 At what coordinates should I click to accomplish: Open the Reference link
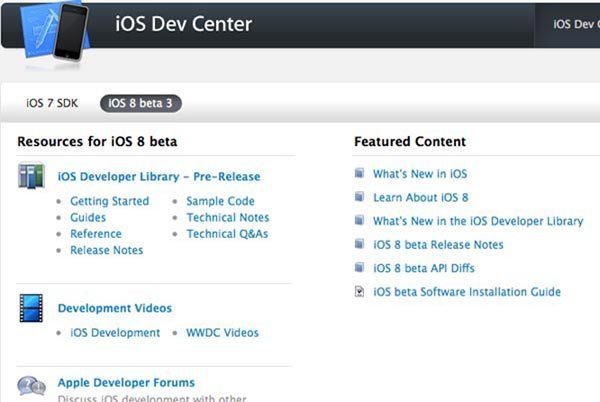[96, 234]
